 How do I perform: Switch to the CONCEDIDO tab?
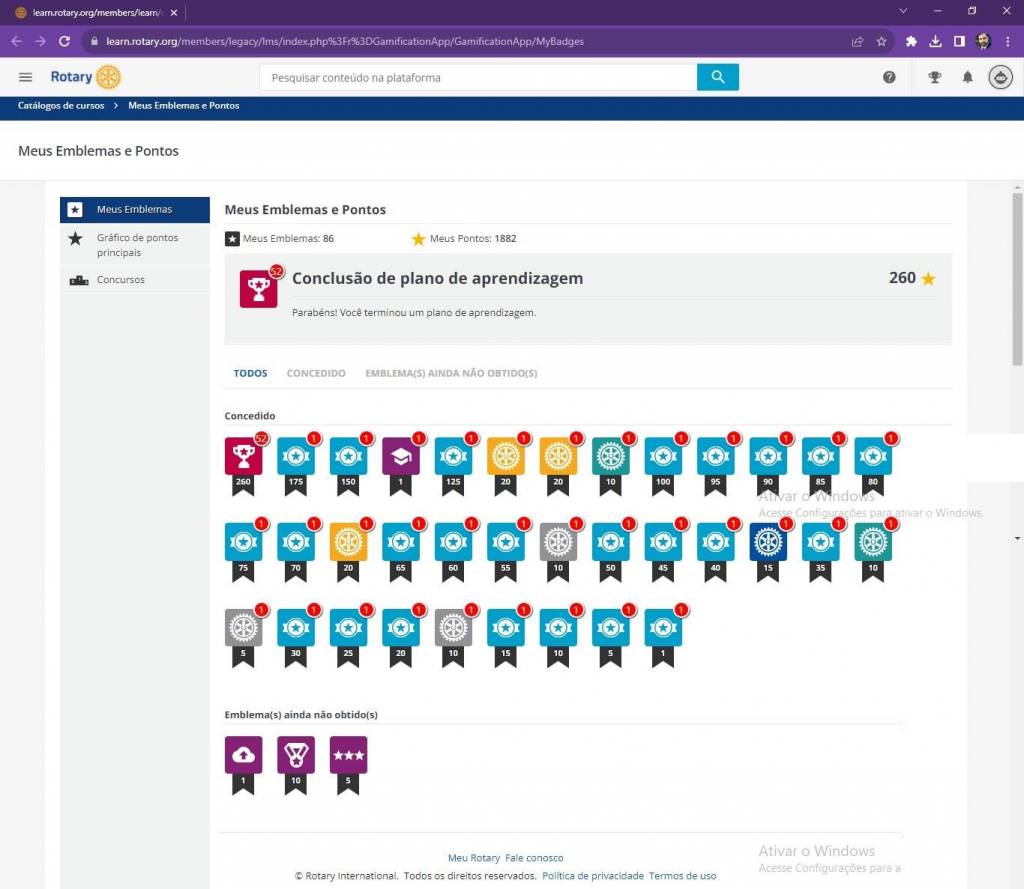click(316, 373)
